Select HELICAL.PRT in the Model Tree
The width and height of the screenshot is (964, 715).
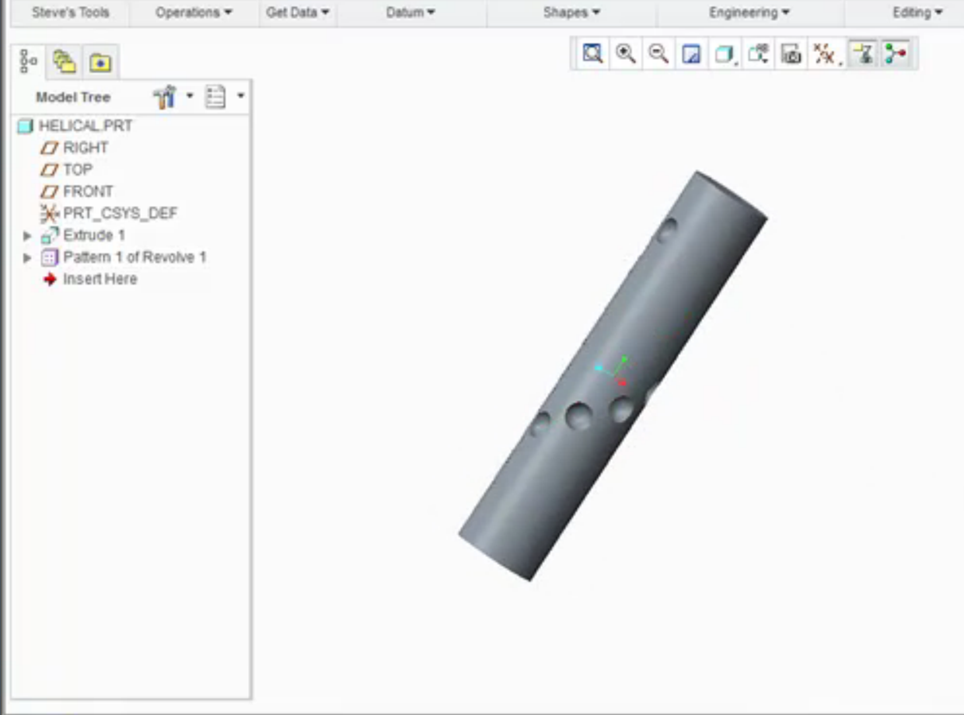click(x=85, y=126)
